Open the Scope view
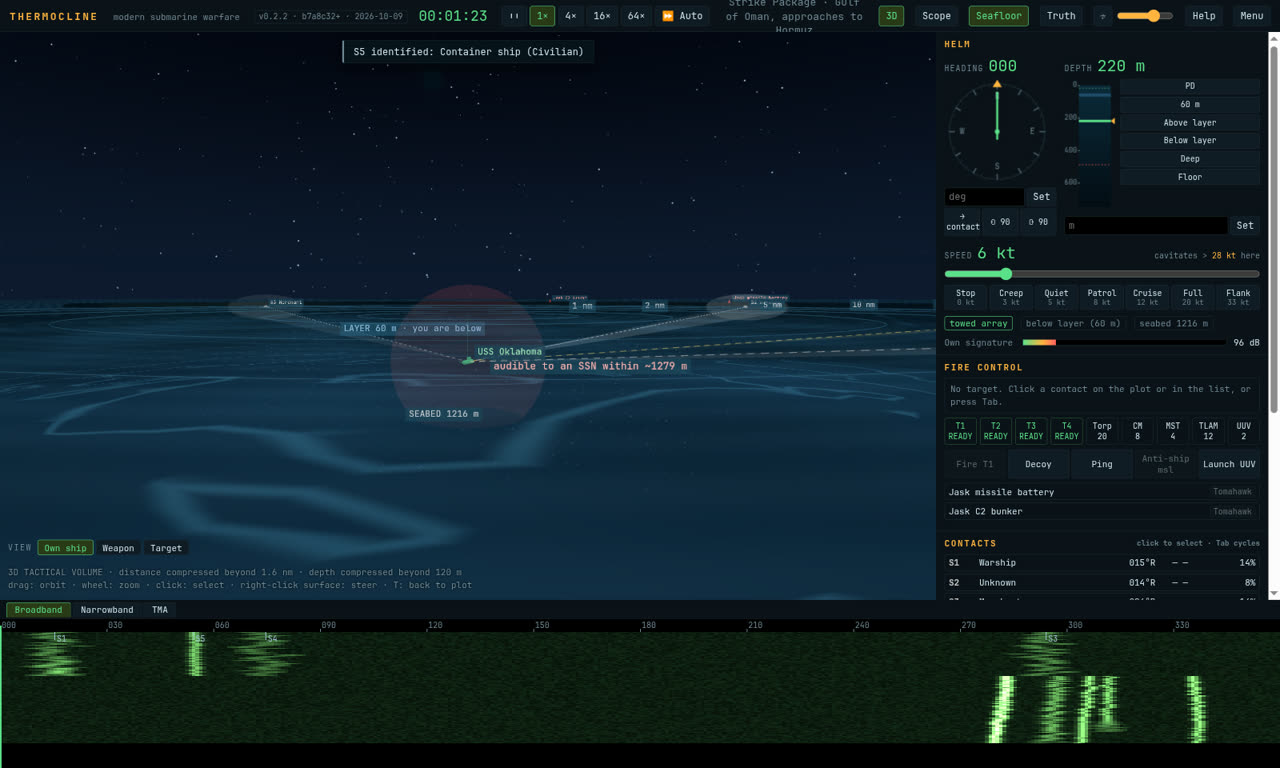 [x=937, y=16]
